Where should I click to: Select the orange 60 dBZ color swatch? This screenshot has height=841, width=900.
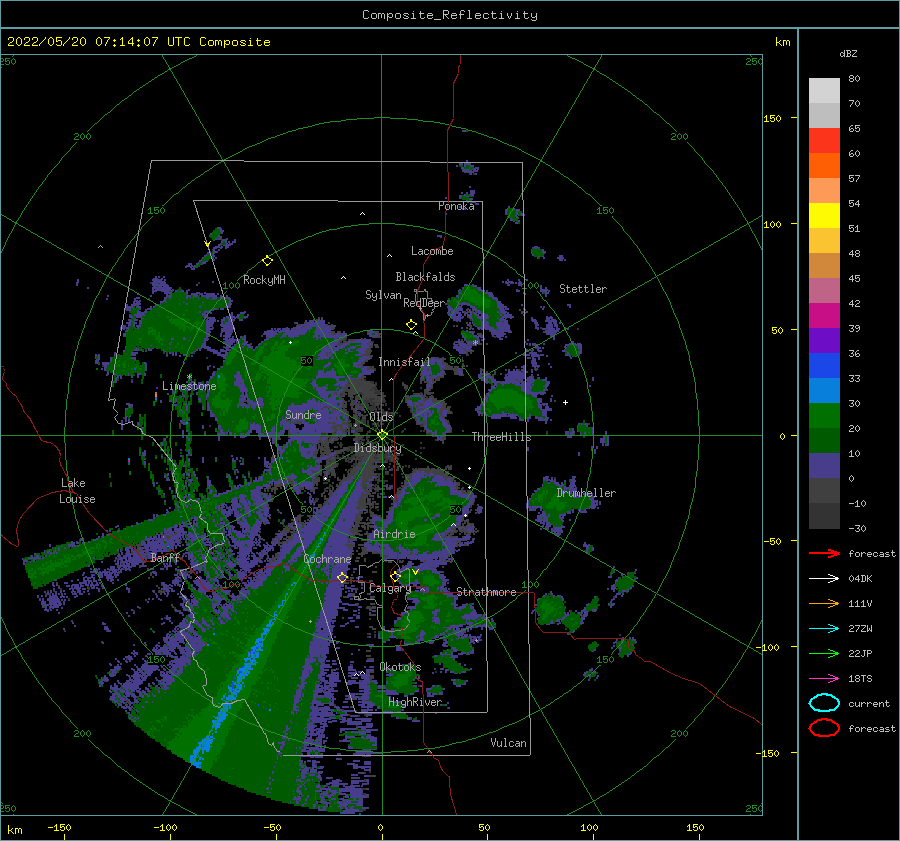[824, 165]
